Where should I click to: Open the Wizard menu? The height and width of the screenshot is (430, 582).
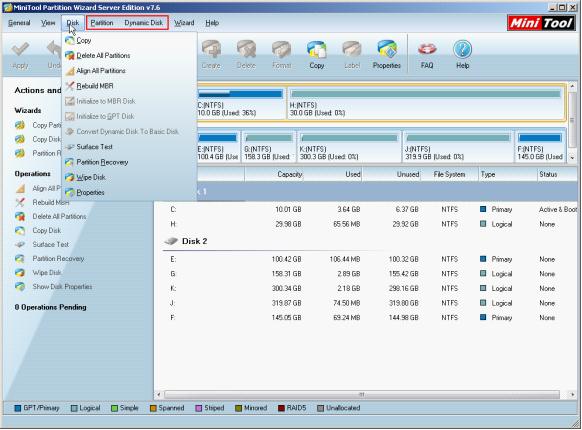point(184,23)
